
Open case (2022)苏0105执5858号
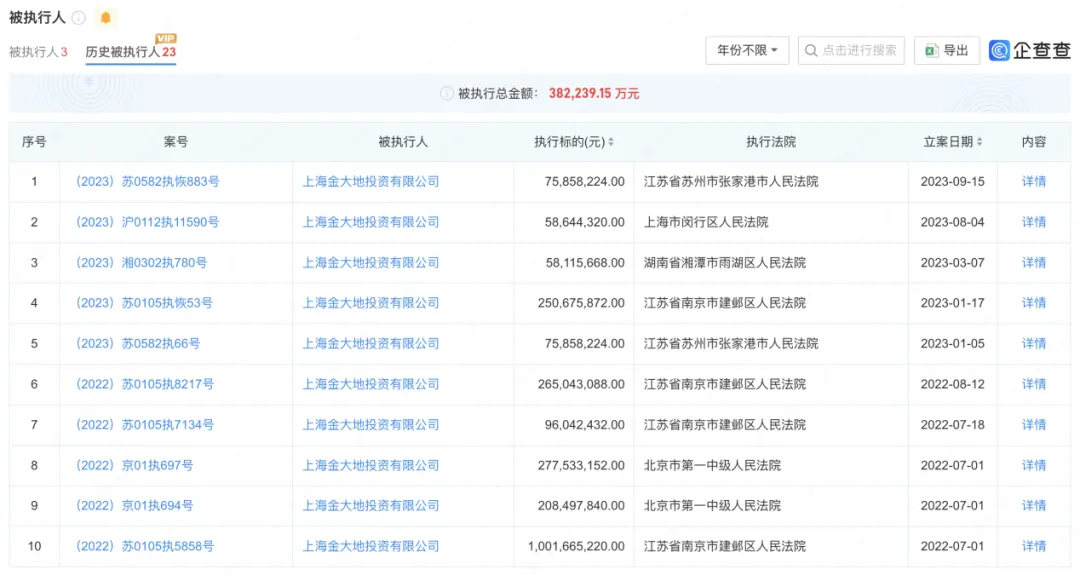coord(145,546)
